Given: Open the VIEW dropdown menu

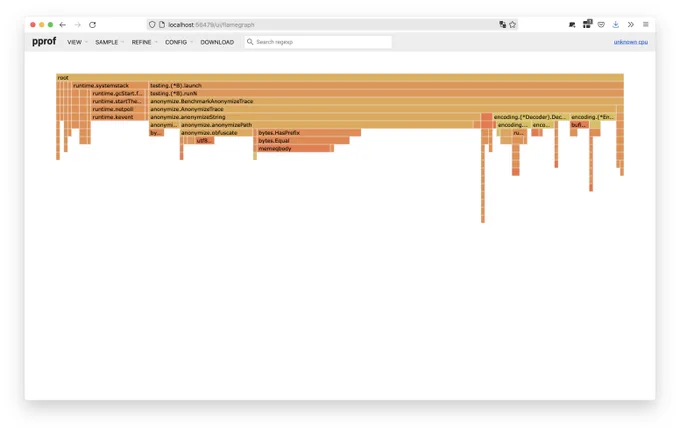Looking at the screenshot, I should 77,42.
